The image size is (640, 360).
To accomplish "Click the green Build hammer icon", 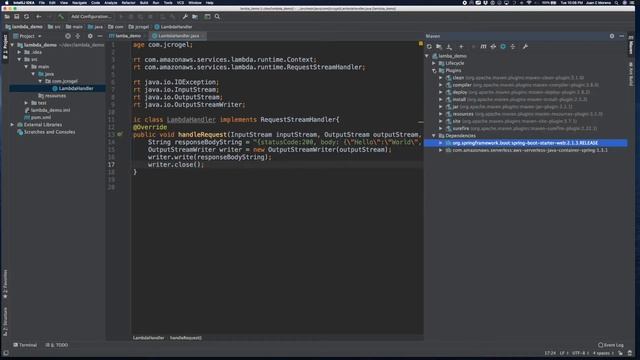I will 61,17.
